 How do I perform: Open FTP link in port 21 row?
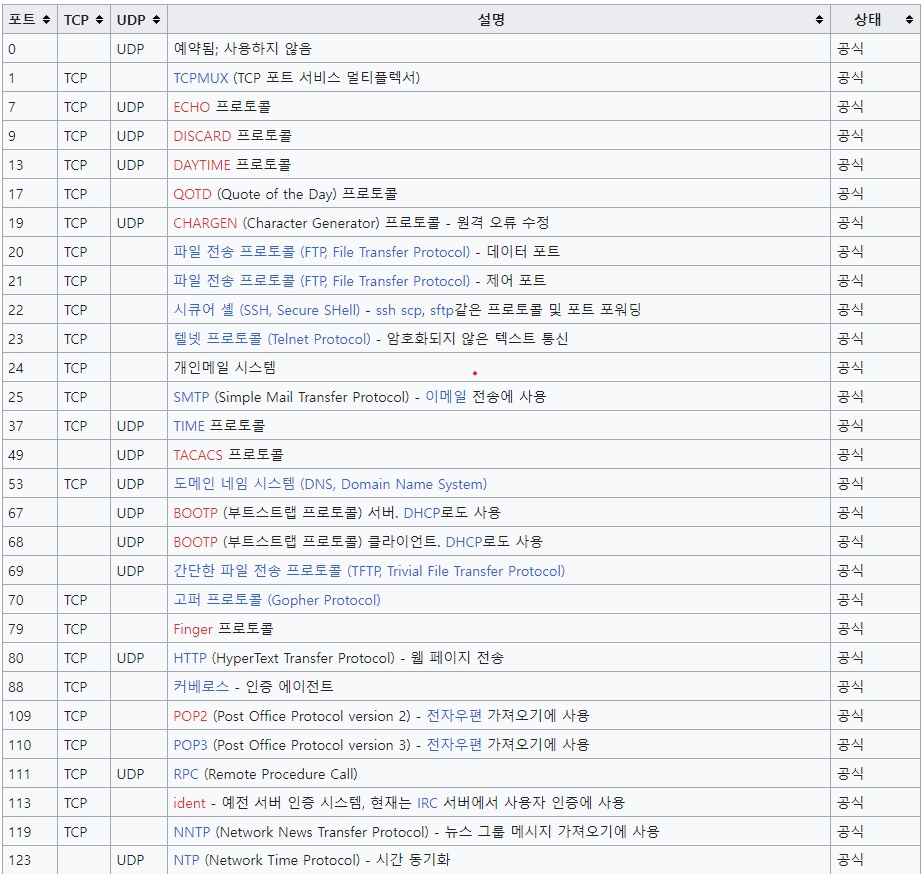click(x=322, y=281)
